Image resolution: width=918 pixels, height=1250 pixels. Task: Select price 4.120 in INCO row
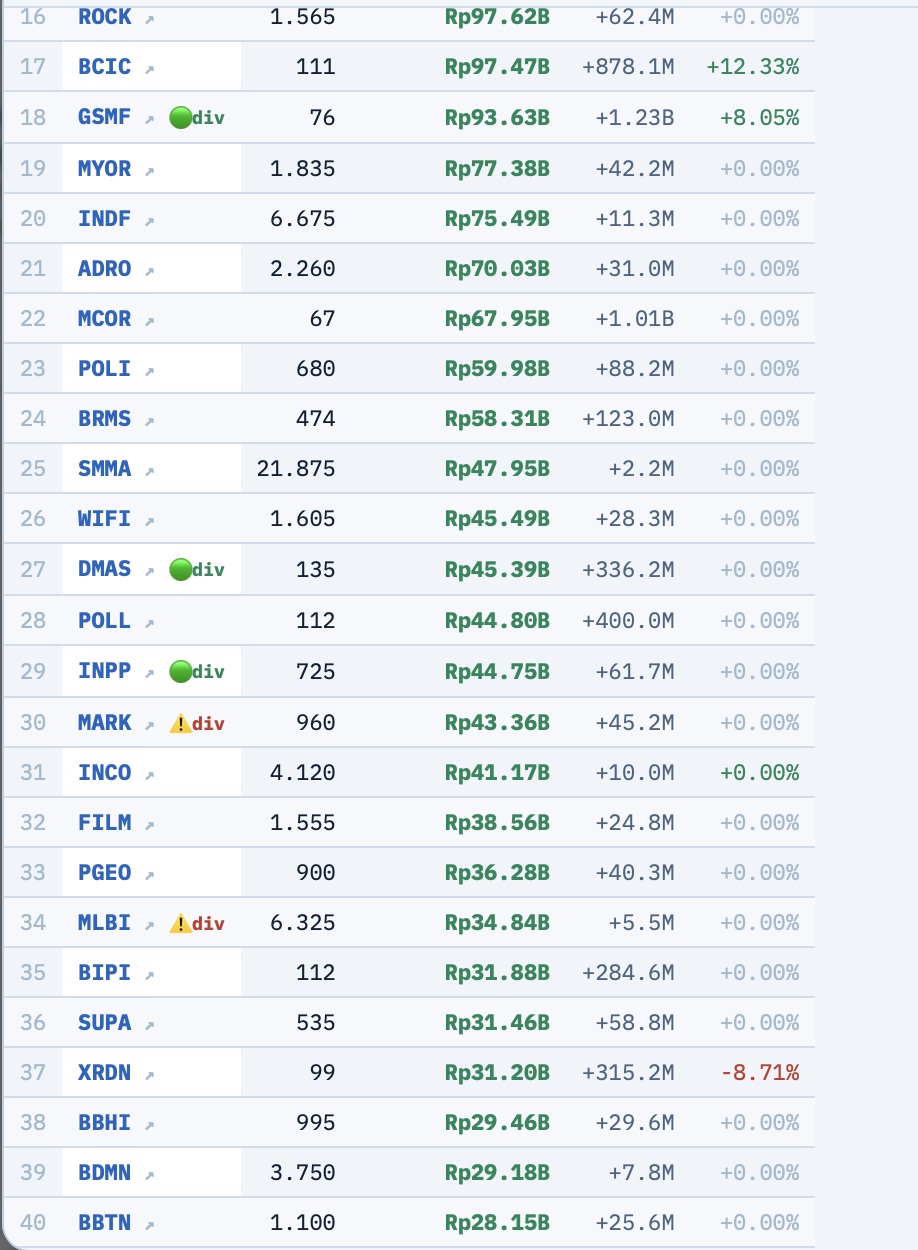click(x=302, y=772)
